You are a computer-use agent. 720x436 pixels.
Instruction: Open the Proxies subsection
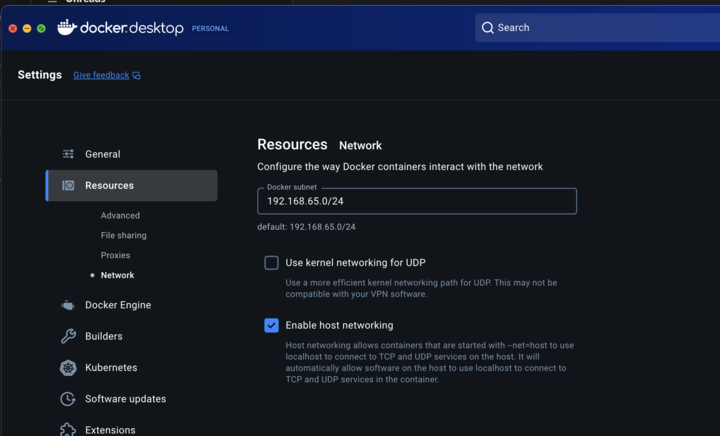coord(115,256)
